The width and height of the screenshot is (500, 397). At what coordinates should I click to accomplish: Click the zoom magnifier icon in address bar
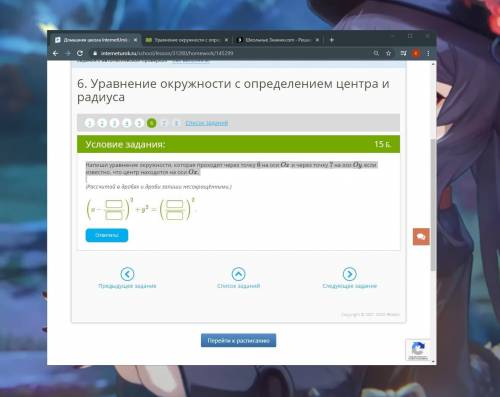[x=376, y=53]
